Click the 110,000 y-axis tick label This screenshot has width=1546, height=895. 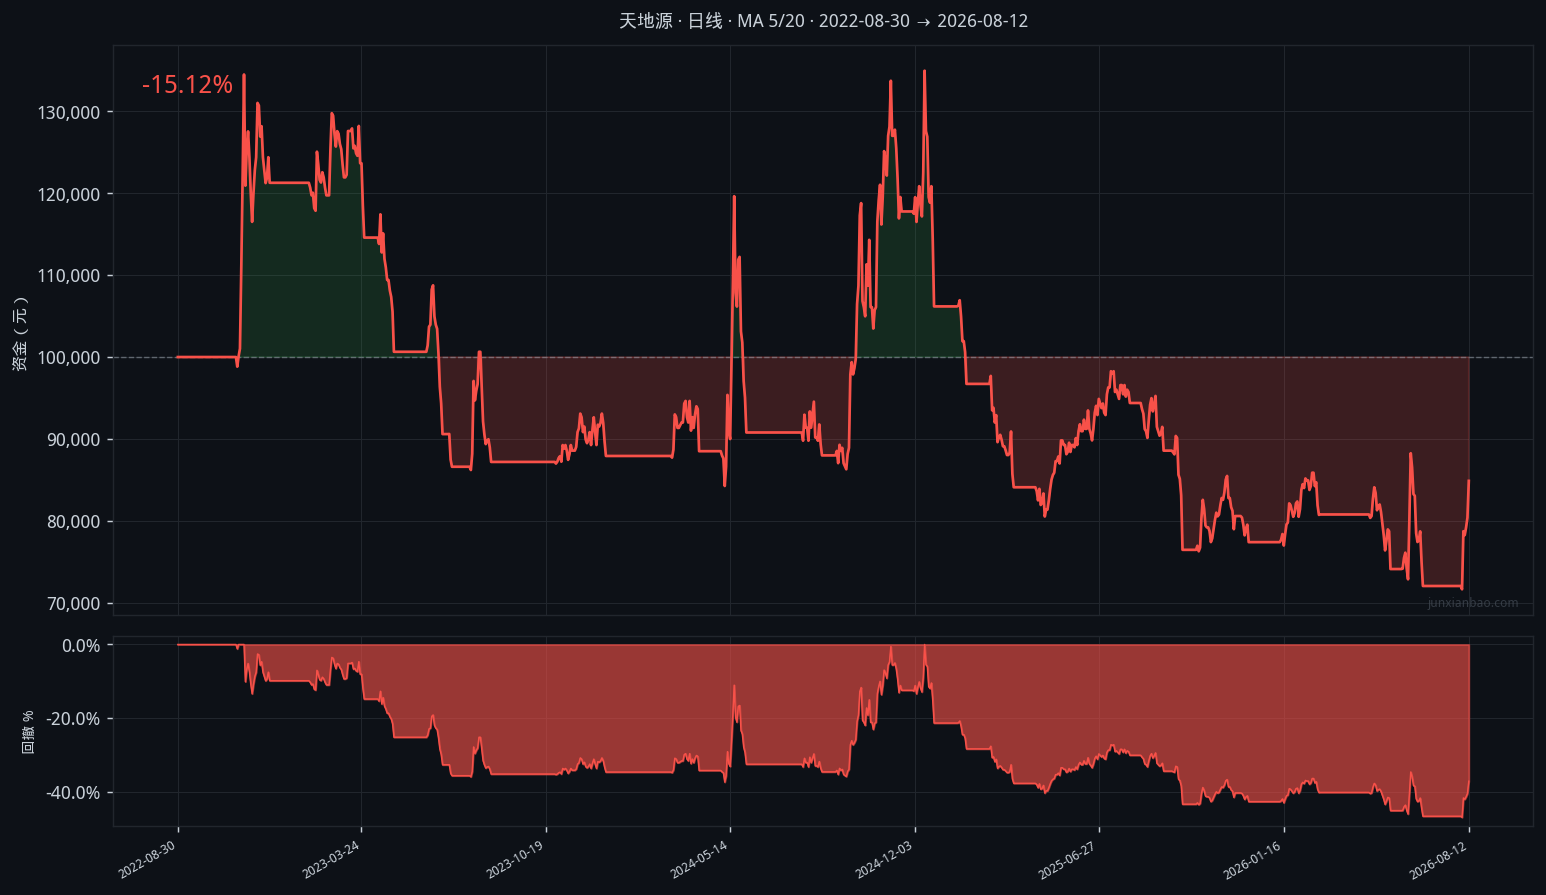coord(69,276)
